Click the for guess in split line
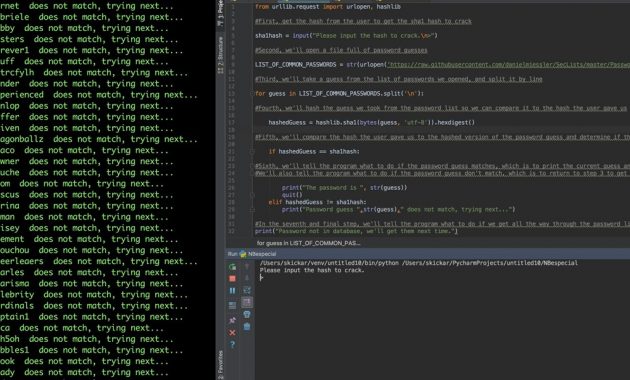The width and height of the screenshot is (630, 380). (x=339, y=94)
